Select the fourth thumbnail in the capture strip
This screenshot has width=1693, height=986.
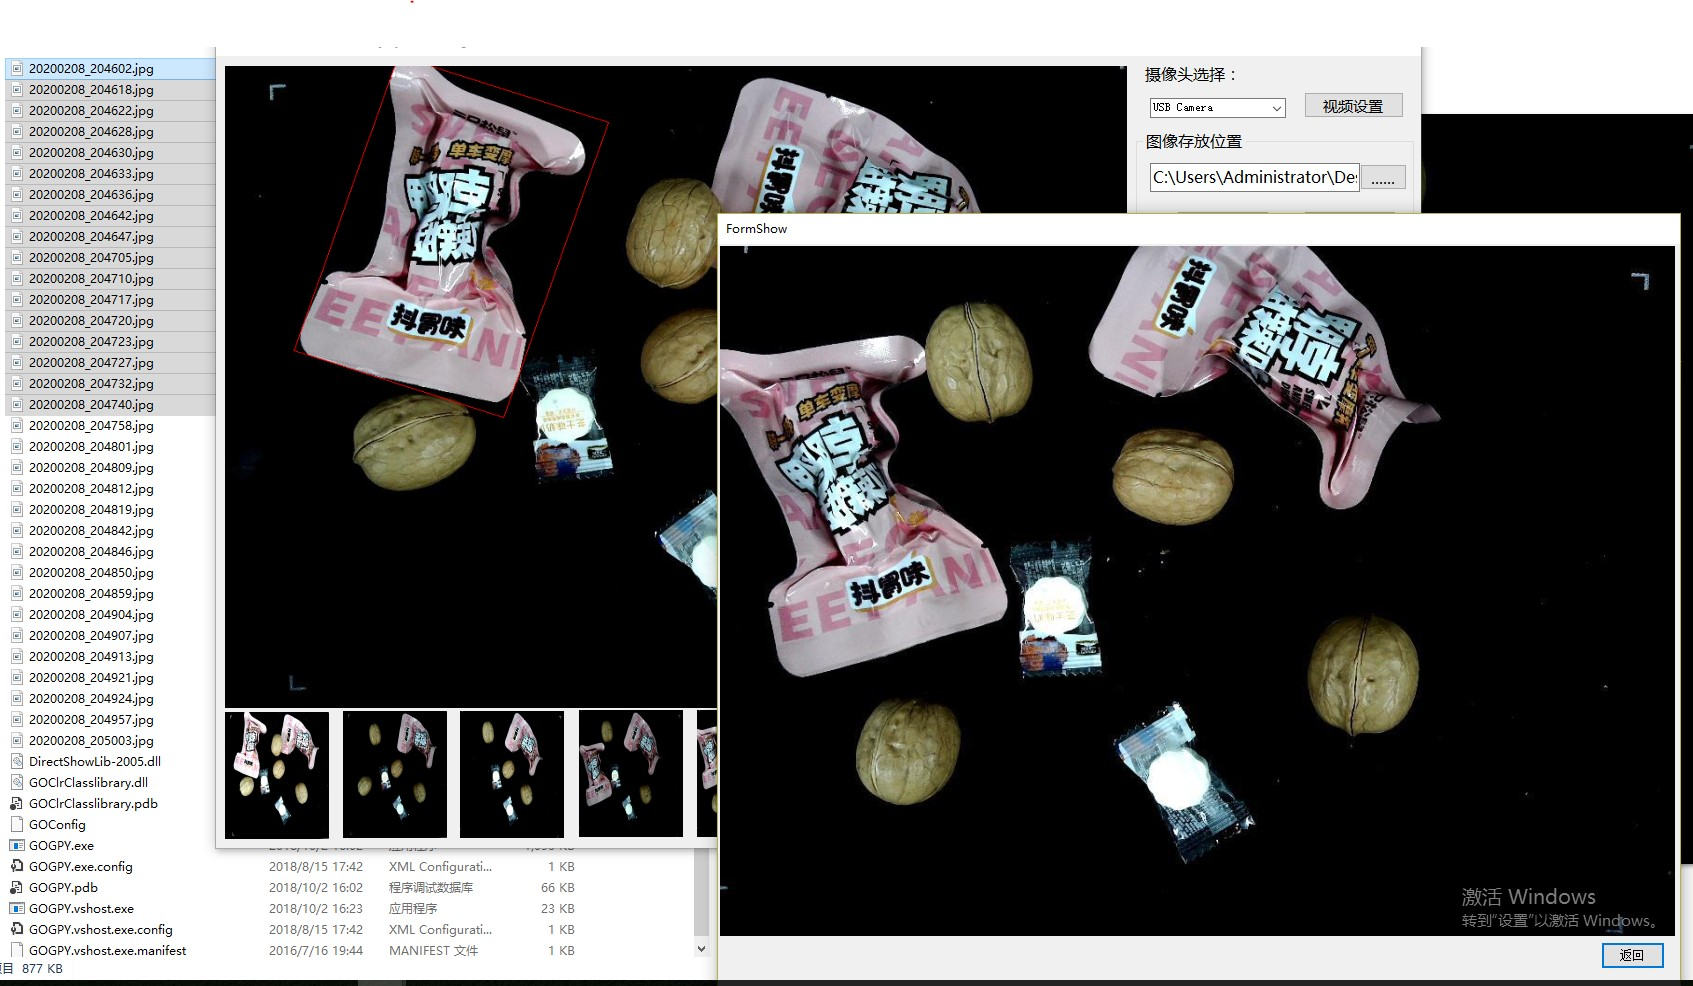pos(631,774)
